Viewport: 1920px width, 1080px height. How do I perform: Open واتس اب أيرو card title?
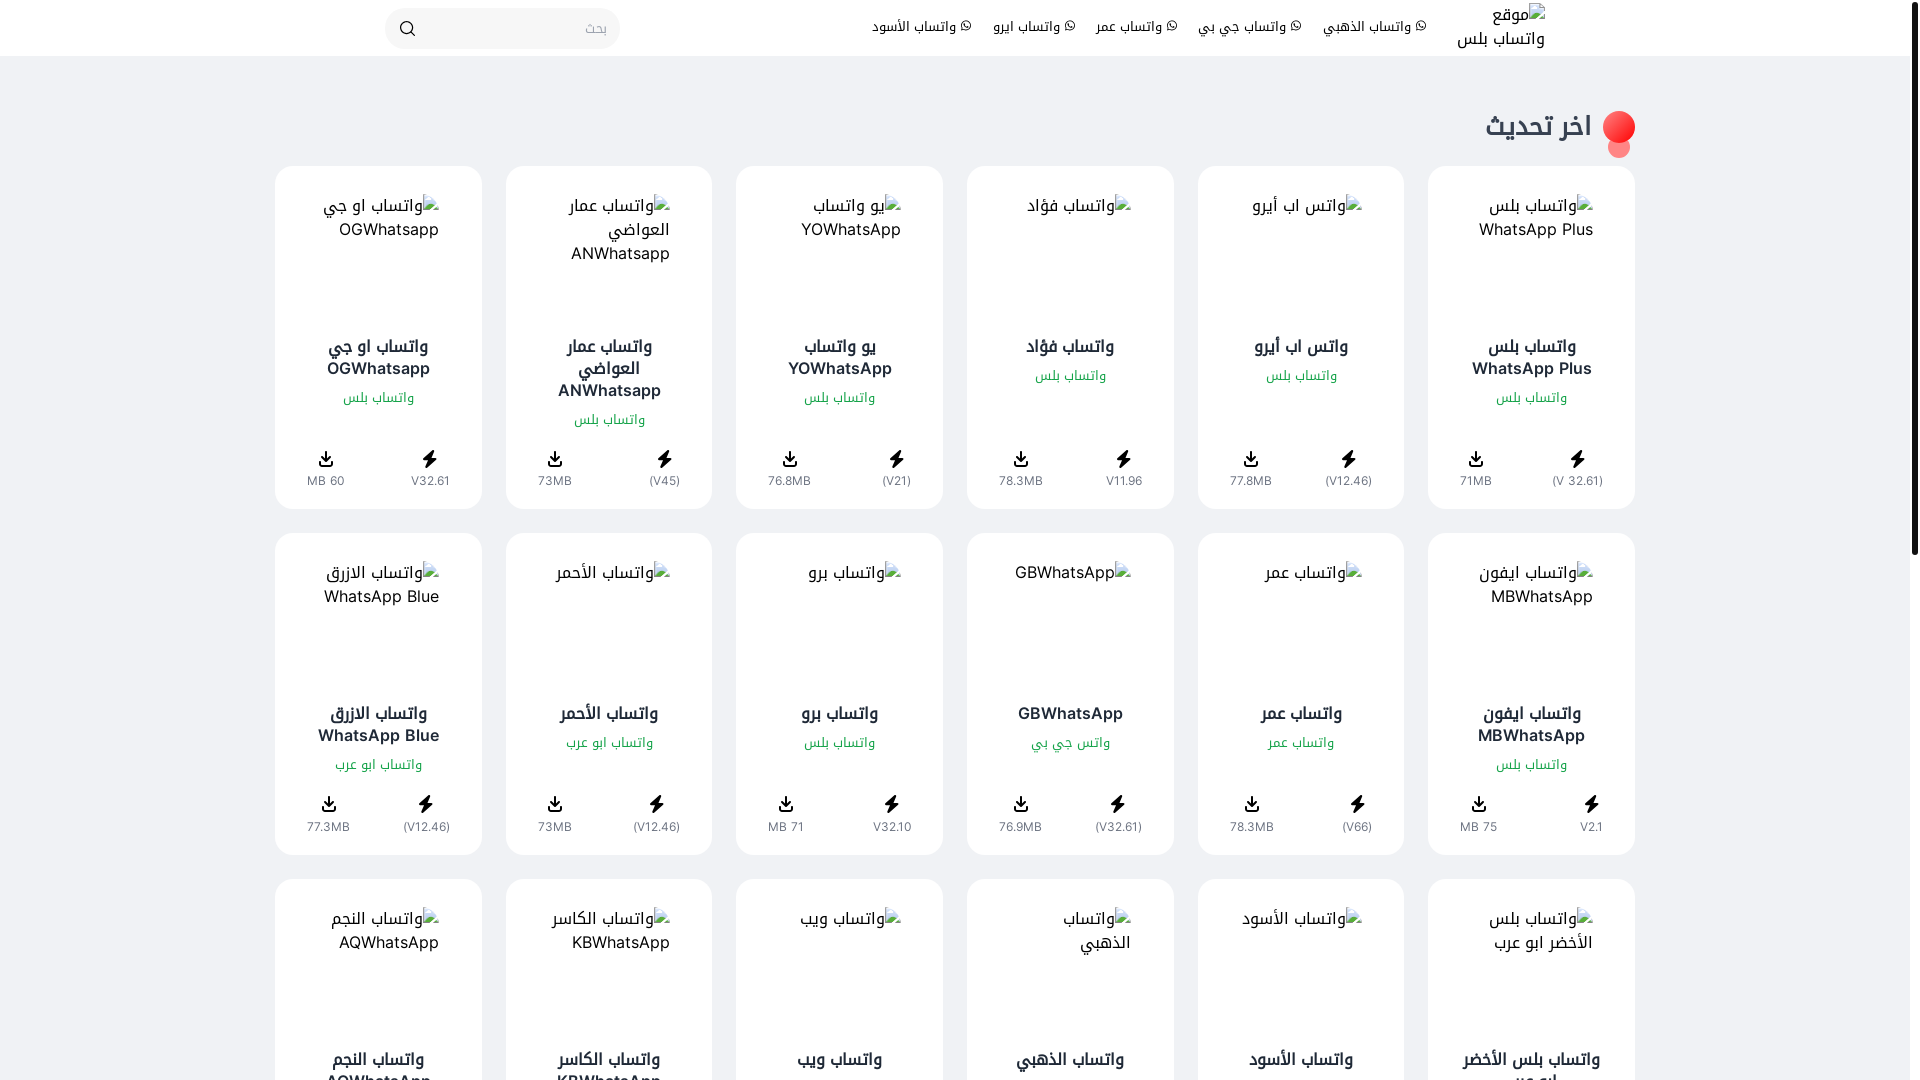[x=1301, y=346]
